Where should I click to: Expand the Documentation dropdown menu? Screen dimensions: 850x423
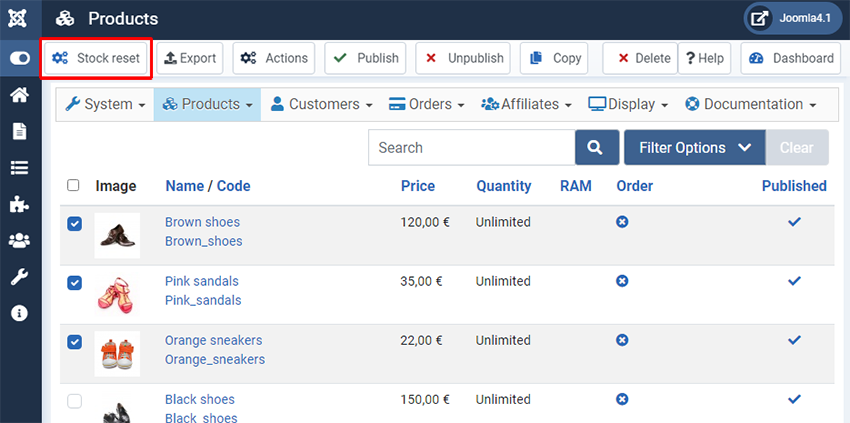pos(750,104)
